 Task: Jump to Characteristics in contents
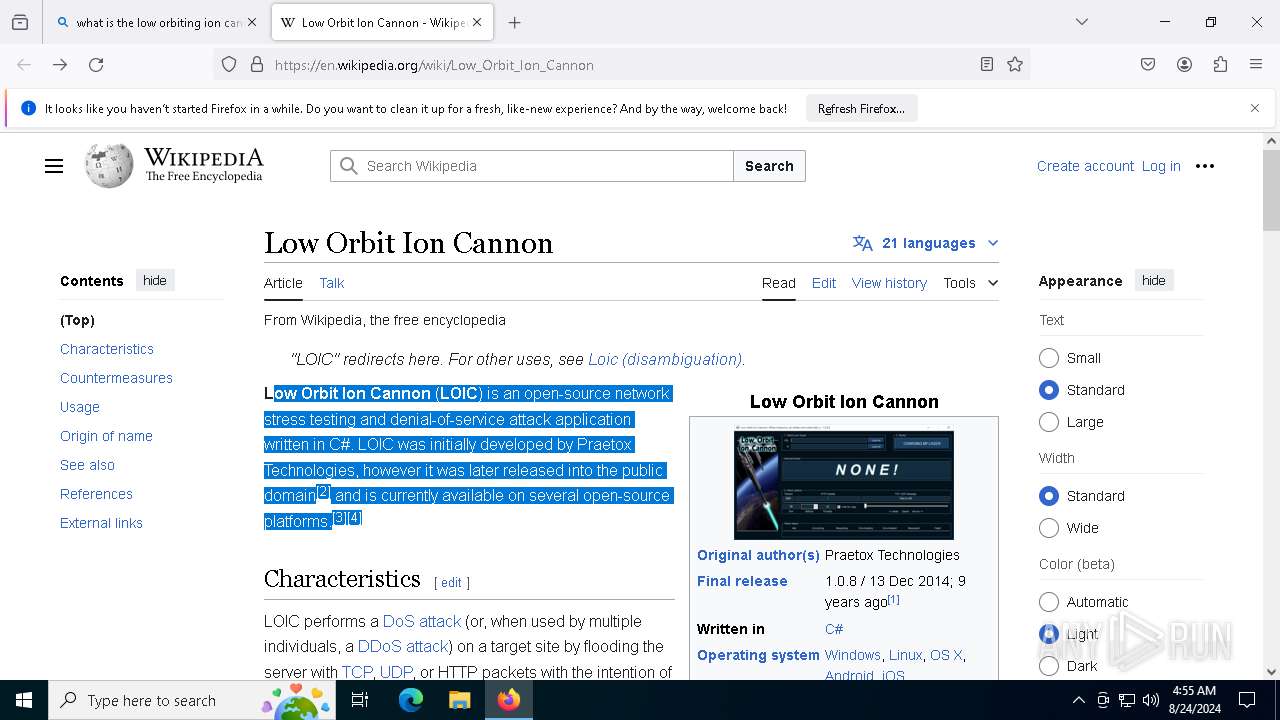pyautogui.click(x=107, y=349)
